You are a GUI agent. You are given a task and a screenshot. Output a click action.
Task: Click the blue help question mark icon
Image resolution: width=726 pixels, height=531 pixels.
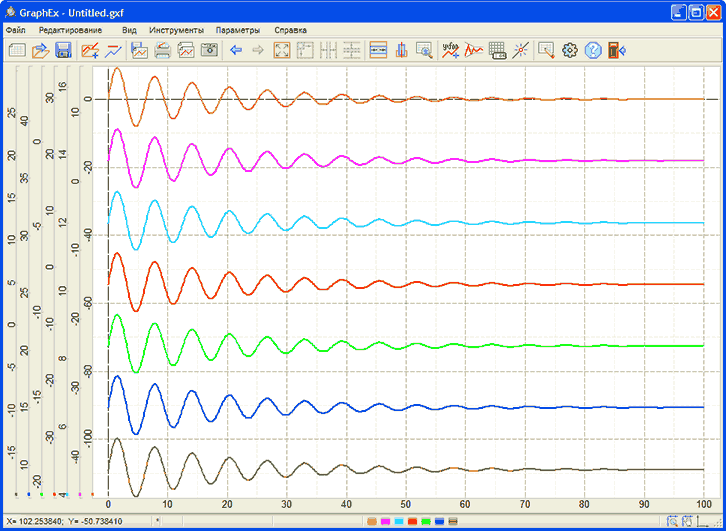click(x=593, y=50)
